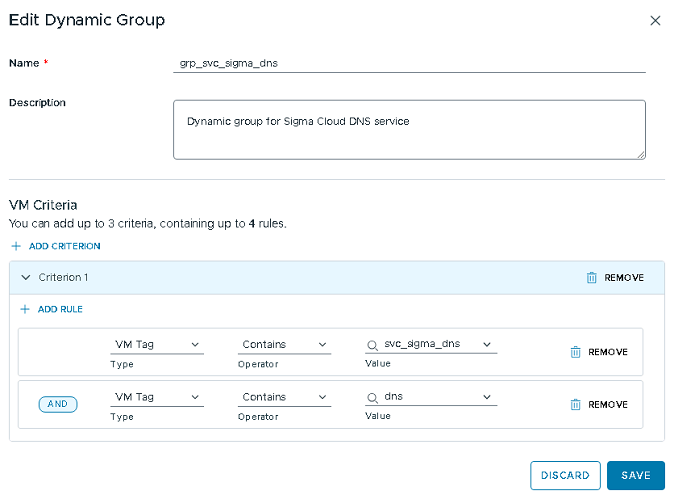Click the trash icon on the second rule

pyautogui.click(x=575, y=404)
